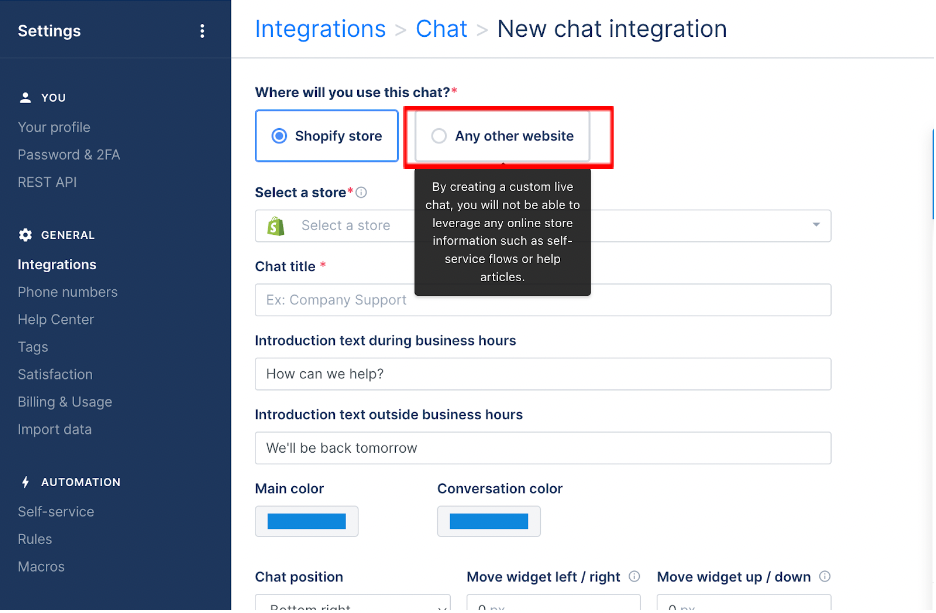
Task: Go to Phone numbers settings
Action: 67,292
